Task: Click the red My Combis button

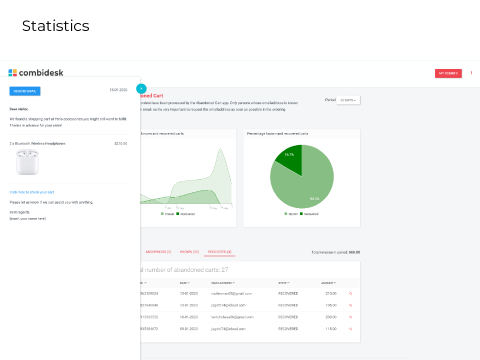Action: coord(448,73)
